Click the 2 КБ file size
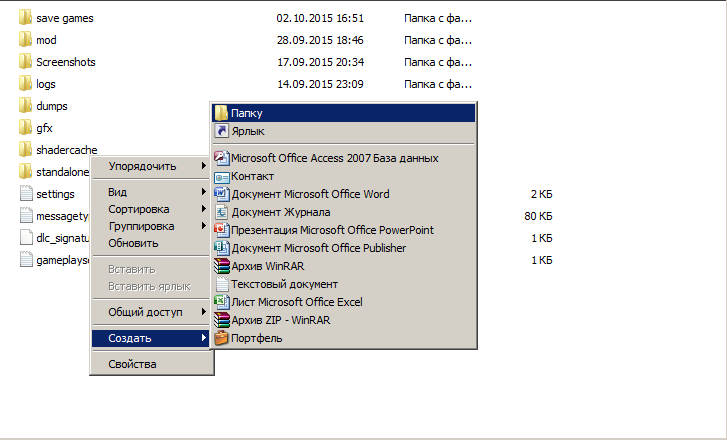The width and height of the screenshot is (727, 440). [x=542, y=194]
